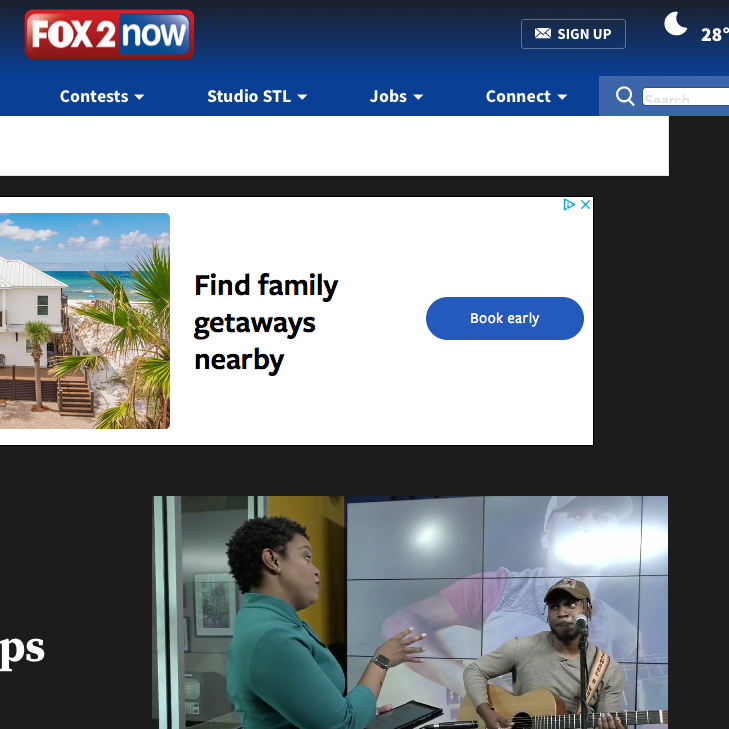Click the SIGN UP button
729x729 pixels.
tap(573, 34)
